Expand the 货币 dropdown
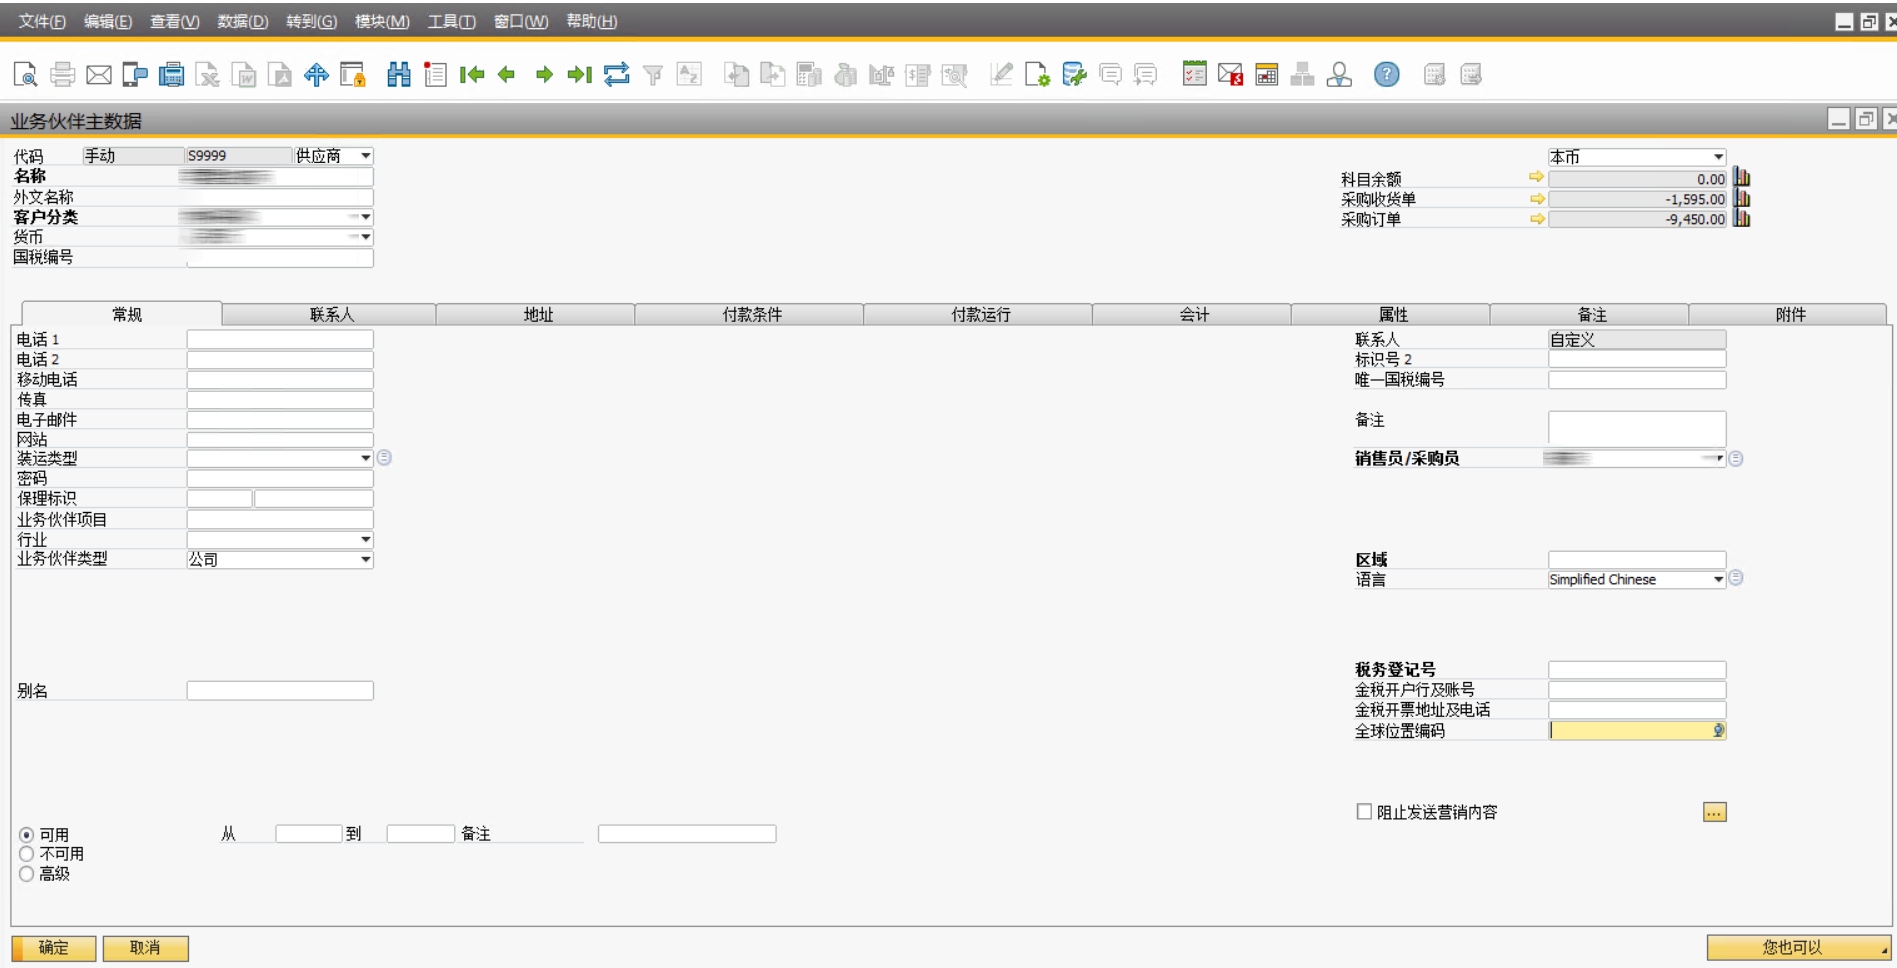Screen dimensions: 1897x968 pyautogui.click(x=366, y=237)
